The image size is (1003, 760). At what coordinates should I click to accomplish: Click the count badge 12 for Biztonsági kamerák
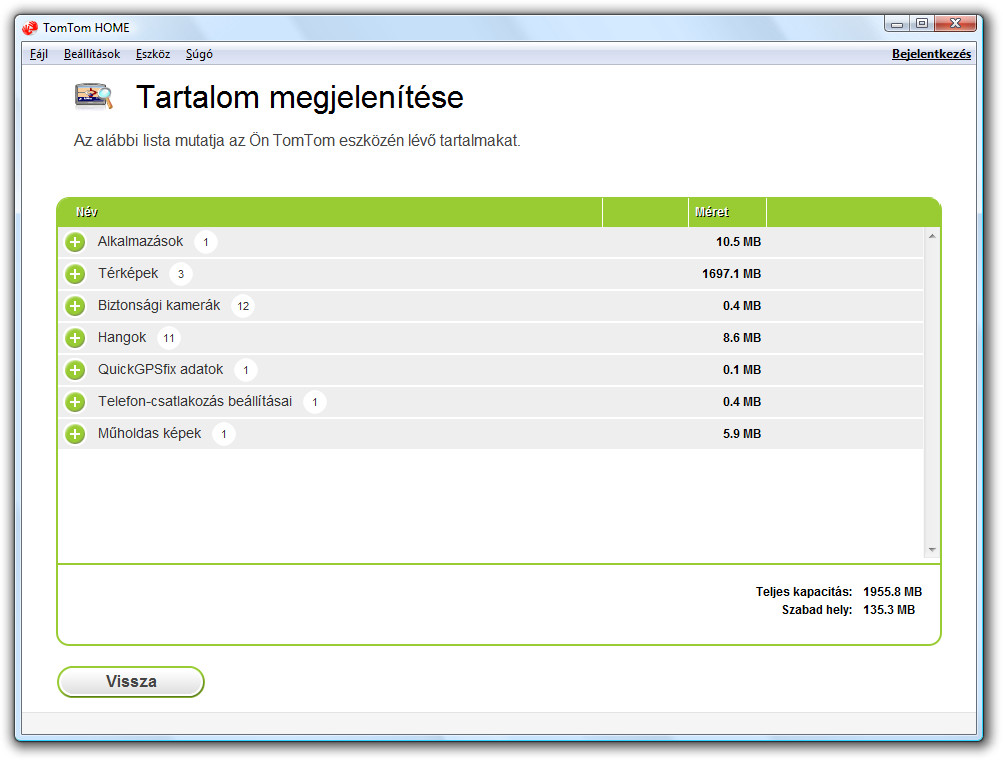243,306
